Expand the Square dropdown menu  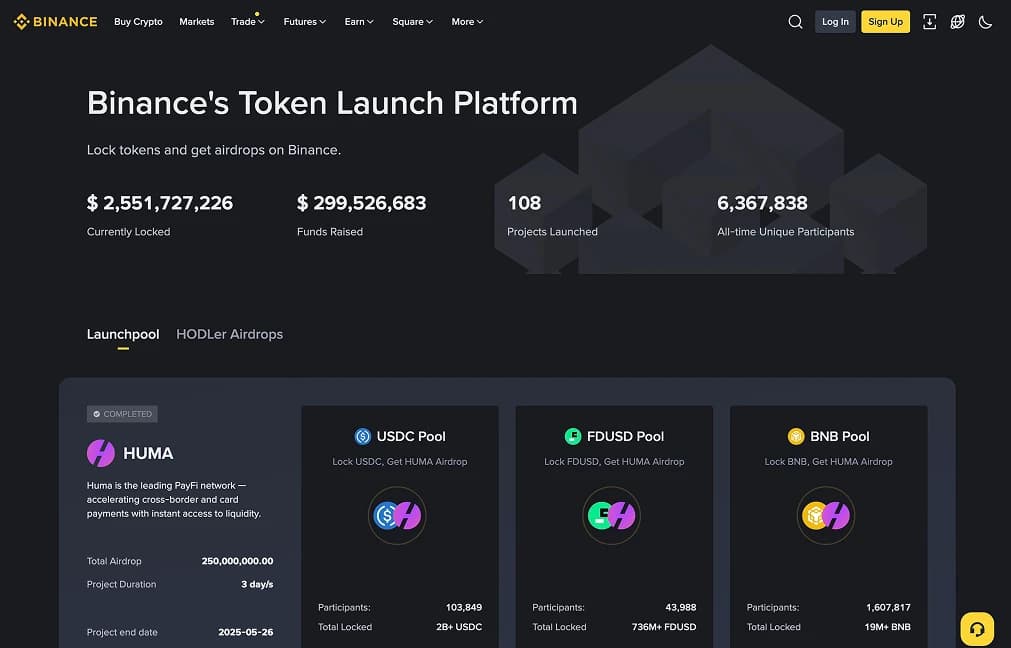click(412, 22)
